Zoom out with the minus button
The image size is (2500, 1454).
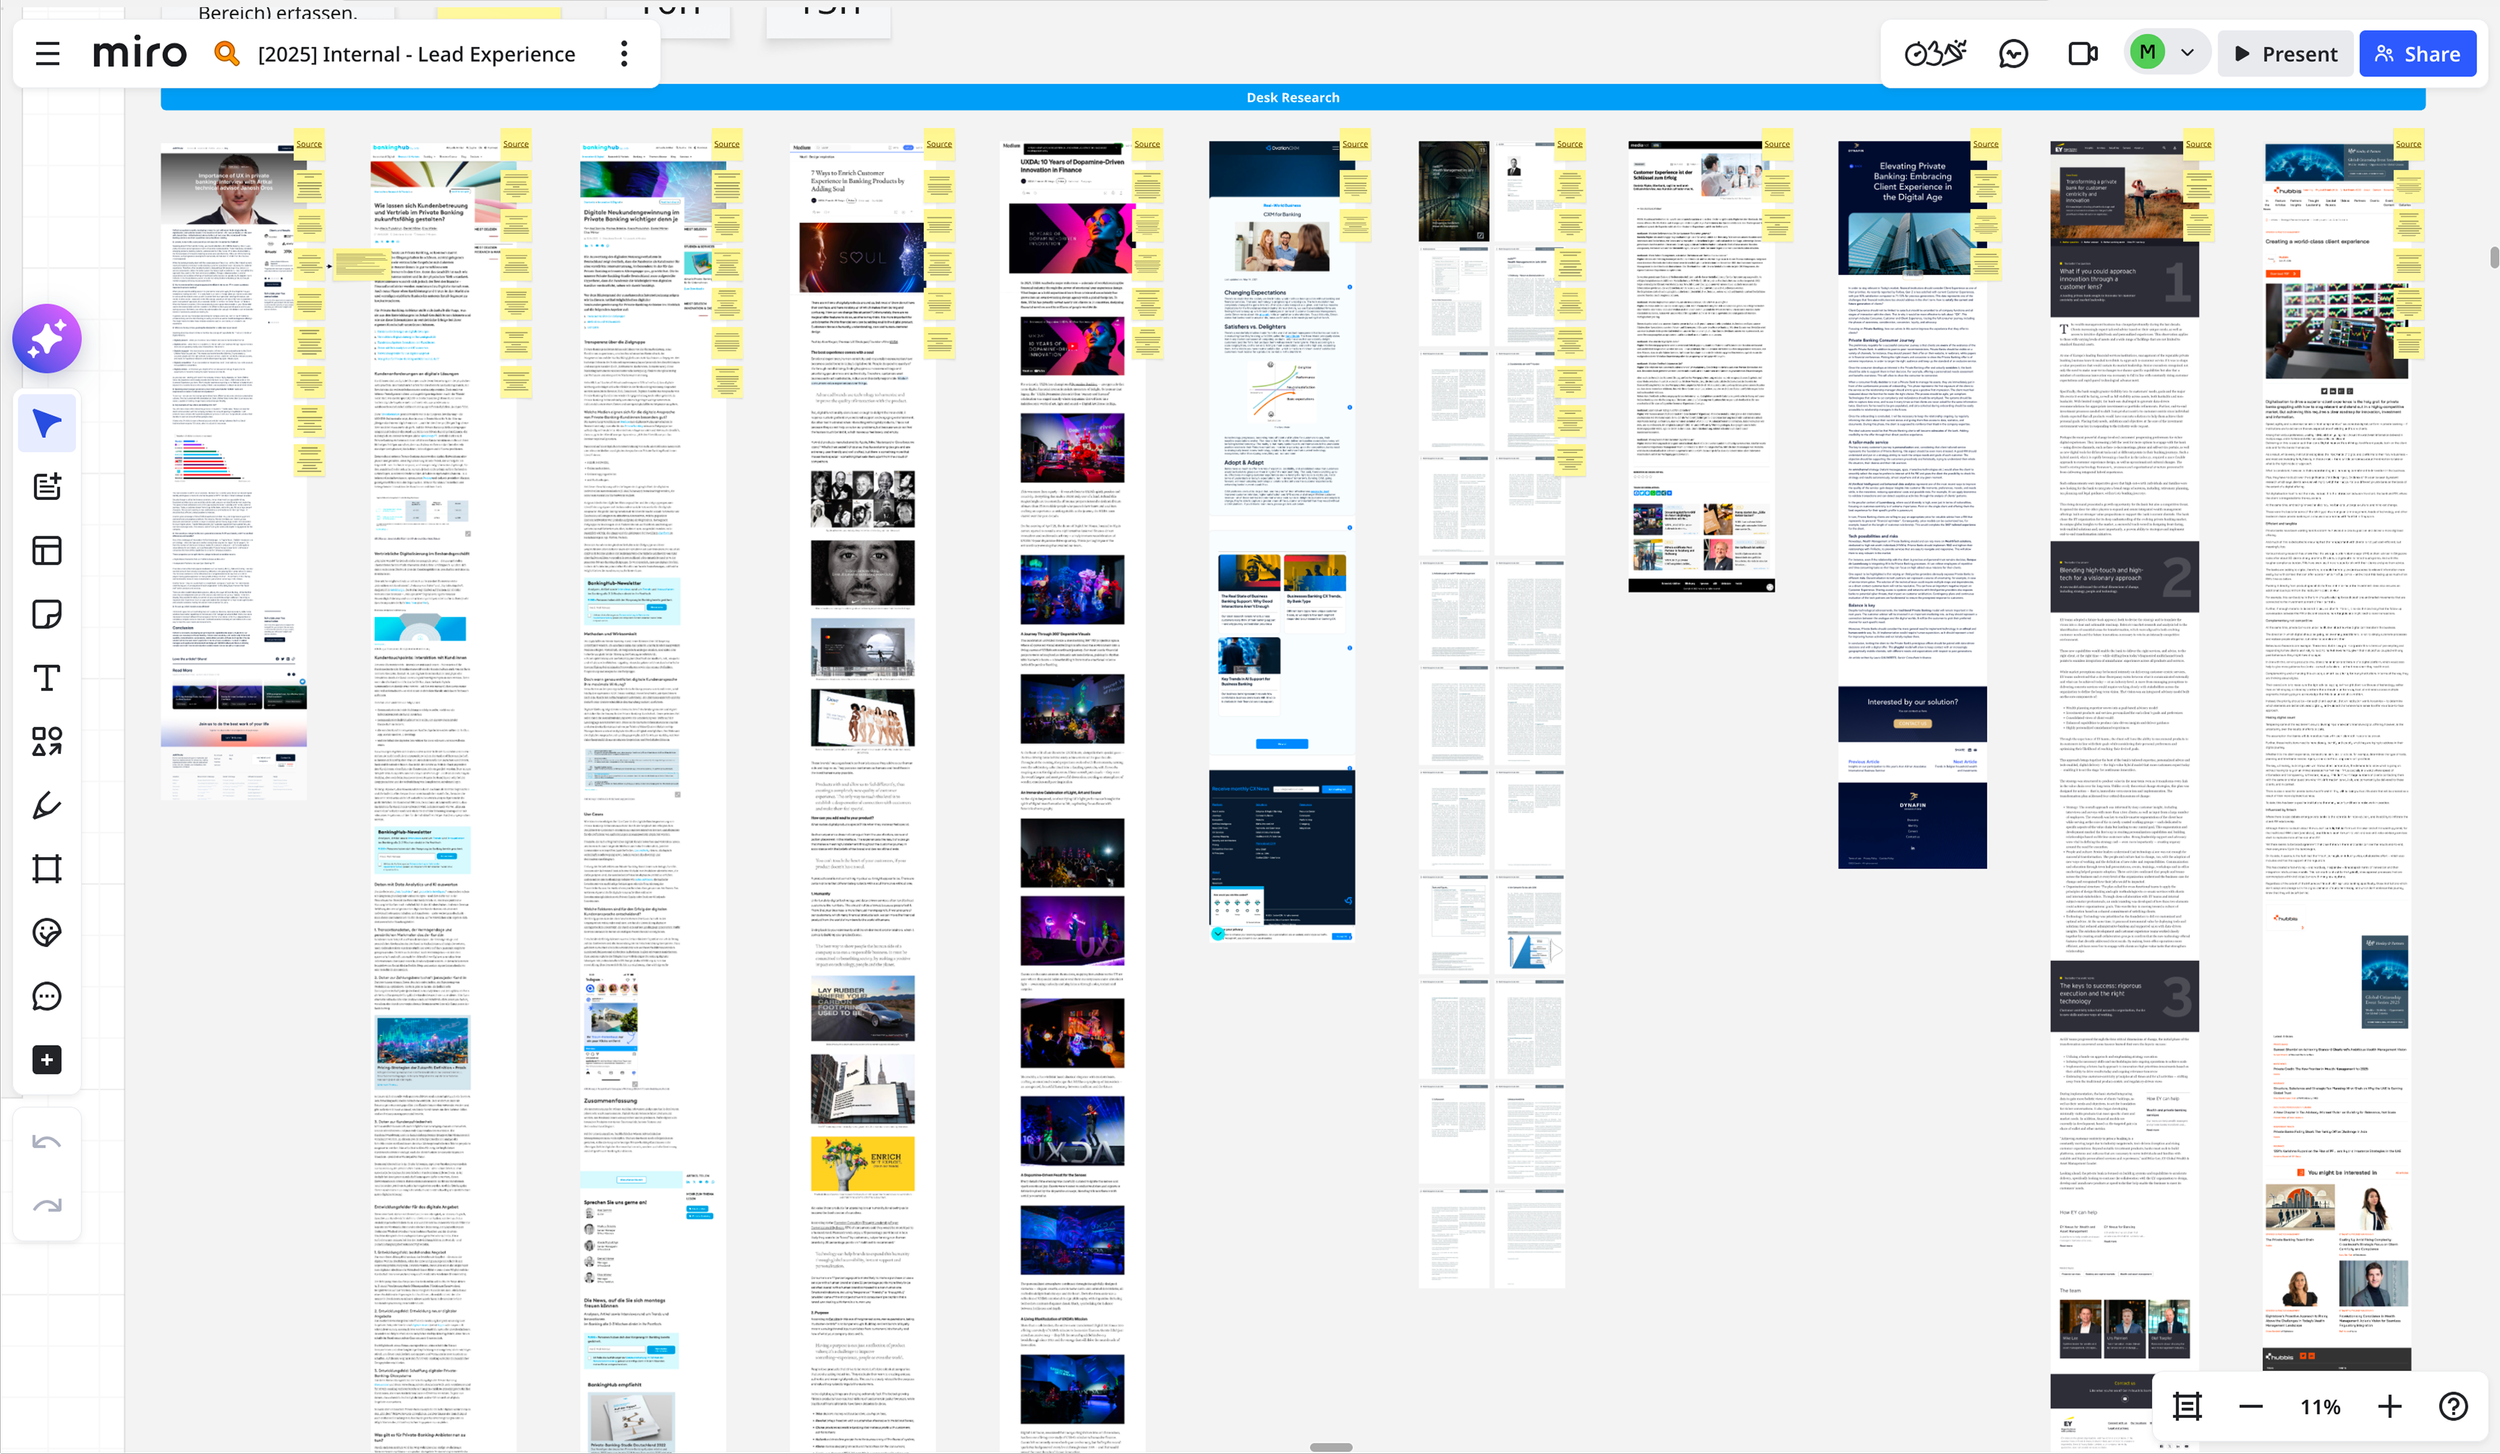[2251, 1407]
